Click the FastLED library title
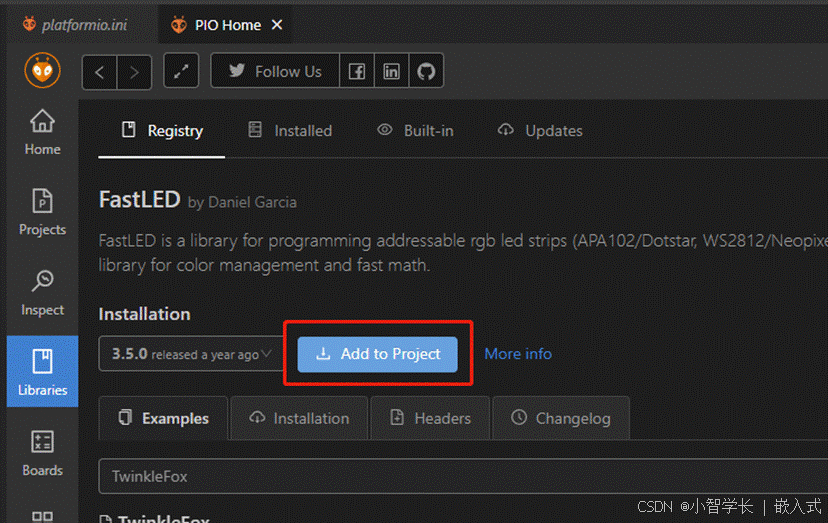 140,200
